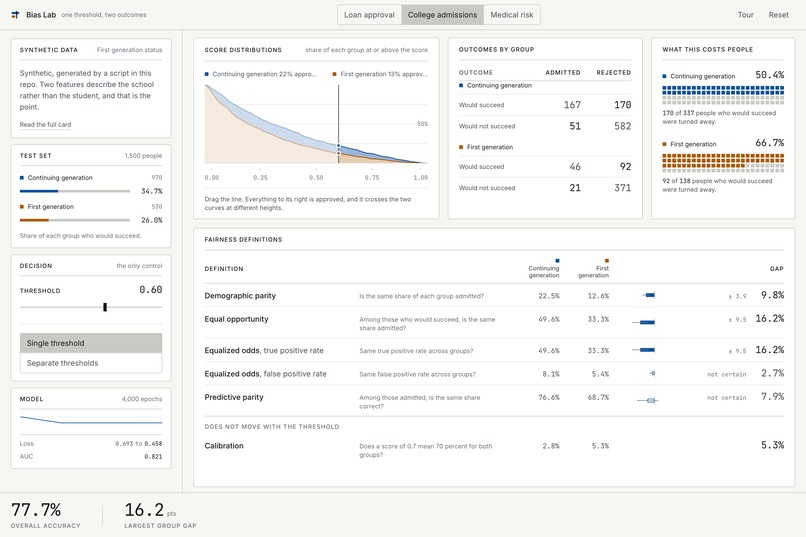Screen dimensions: 806x537
Task: Click the model loss curve chart
Action: [x=91, y=420]
